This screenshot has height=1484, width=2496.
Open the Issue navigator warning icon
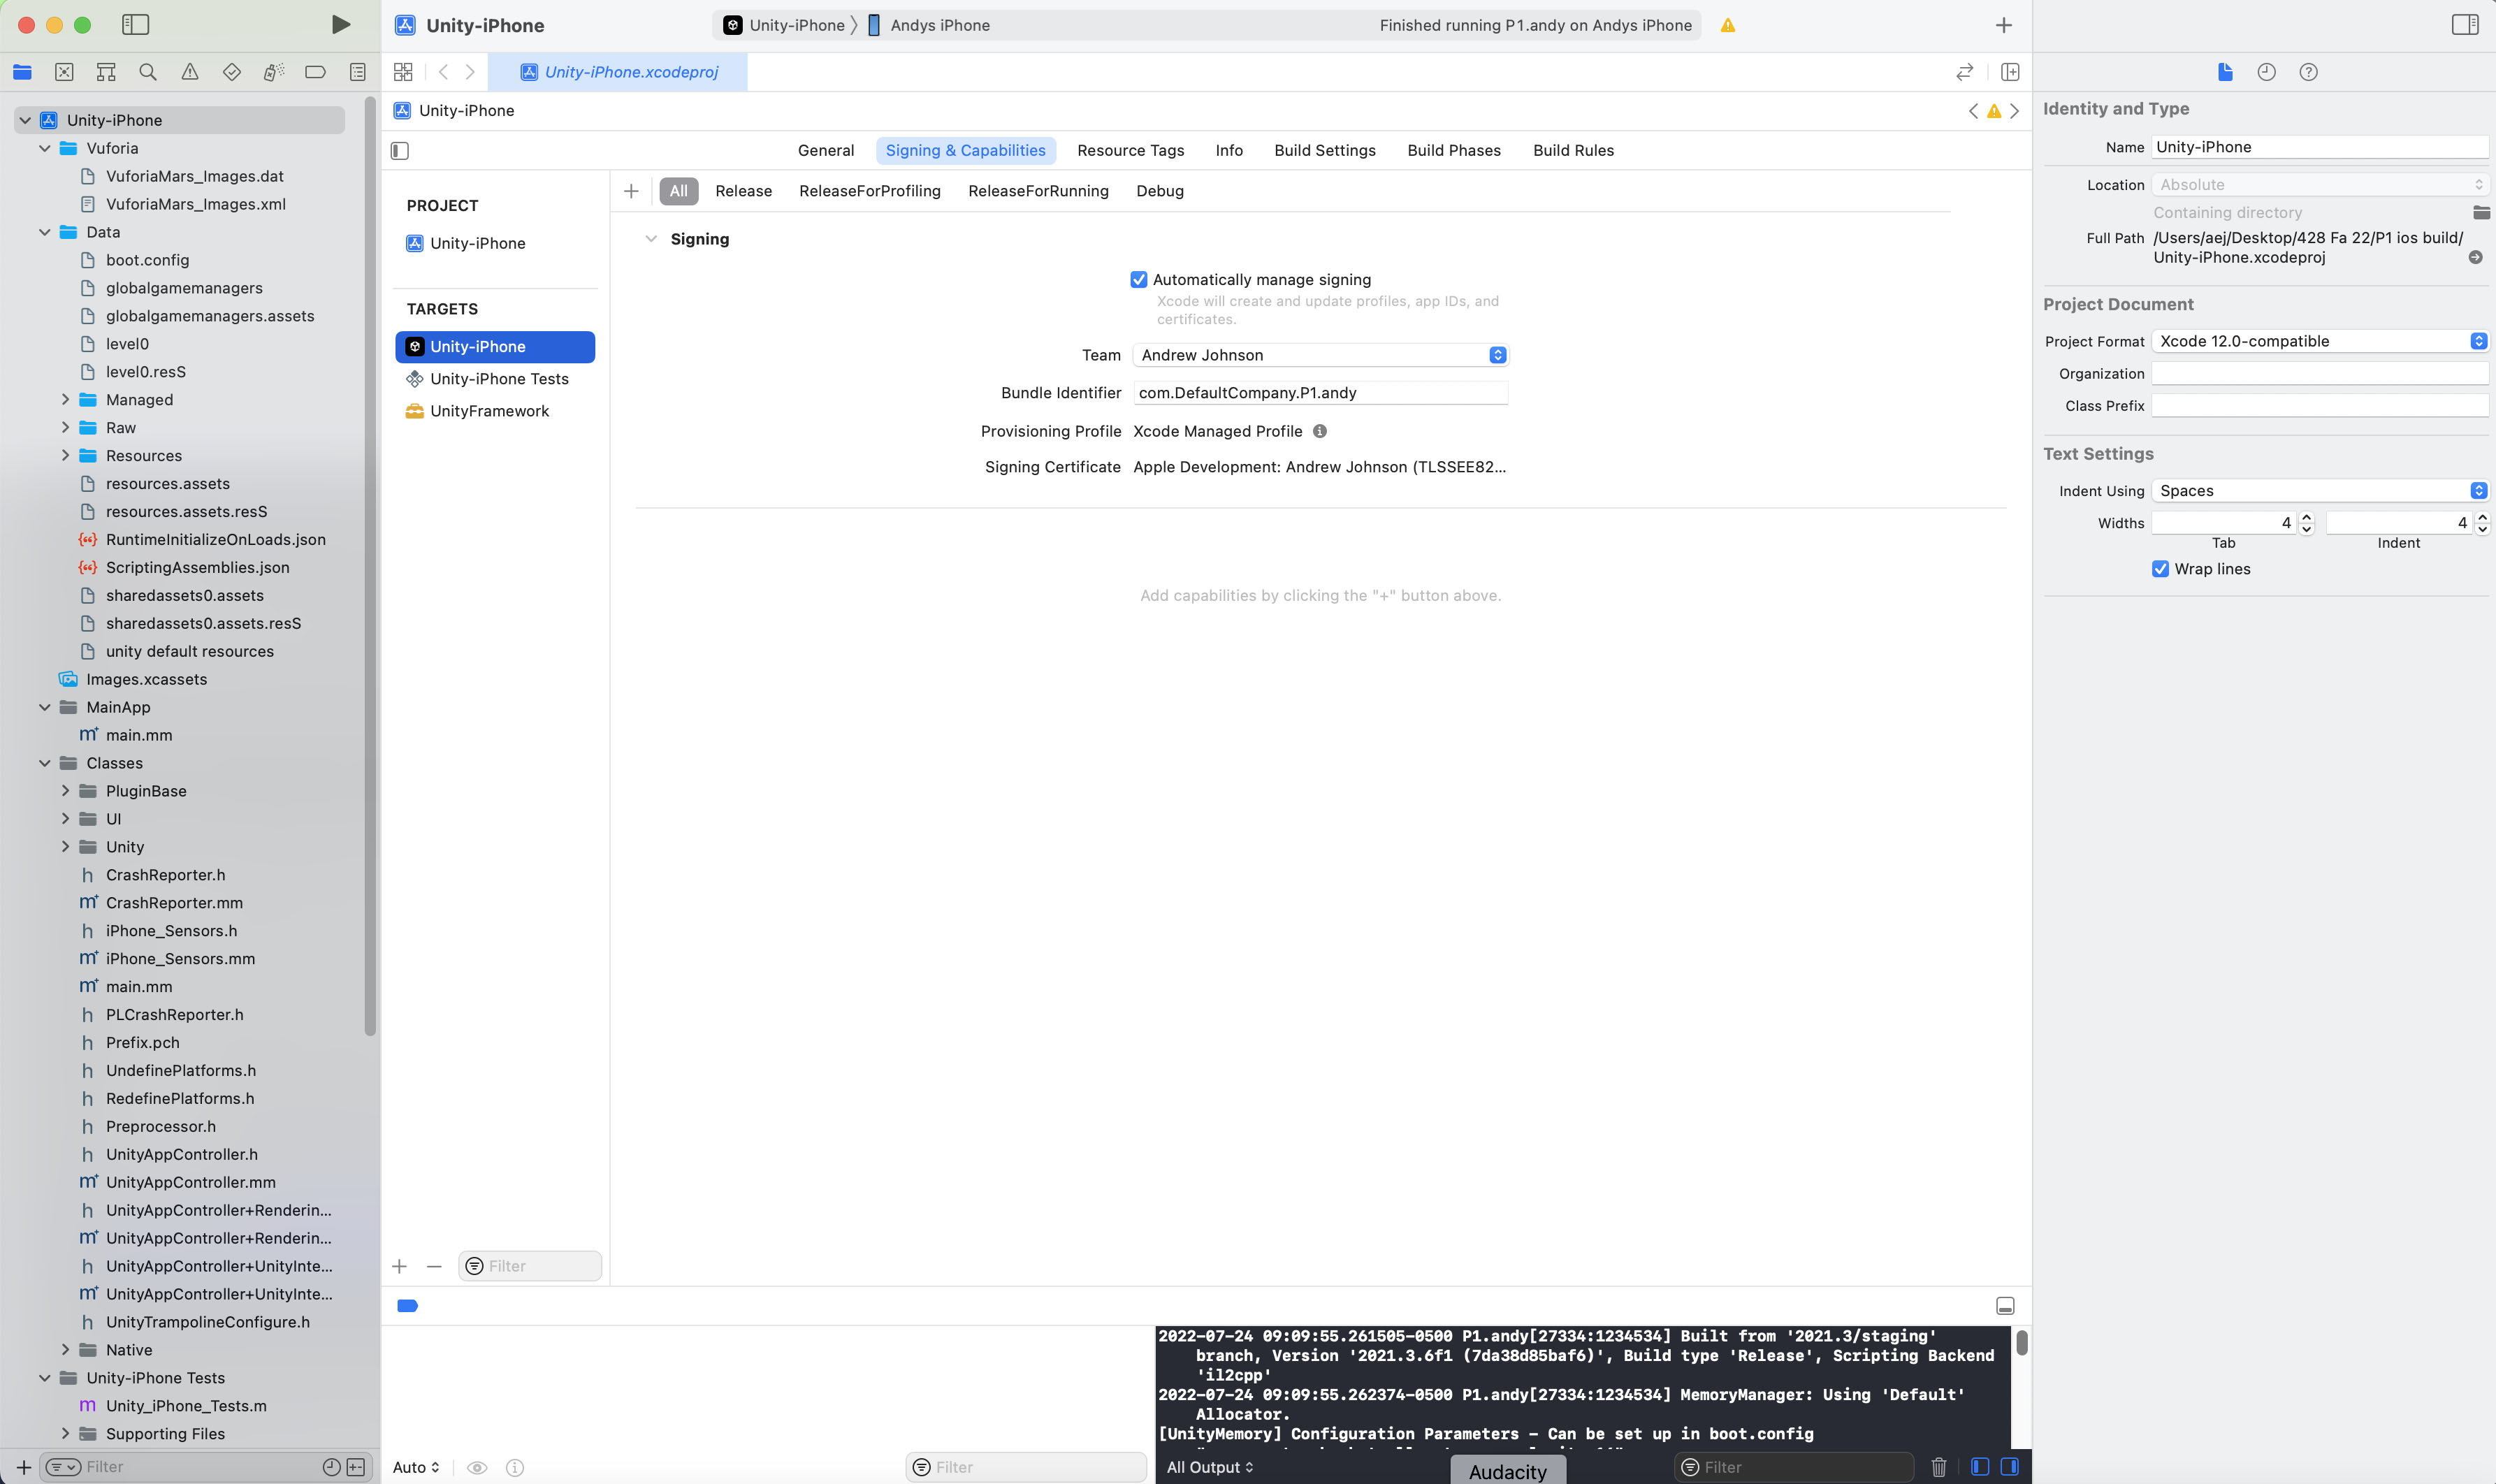pos(190,72)
